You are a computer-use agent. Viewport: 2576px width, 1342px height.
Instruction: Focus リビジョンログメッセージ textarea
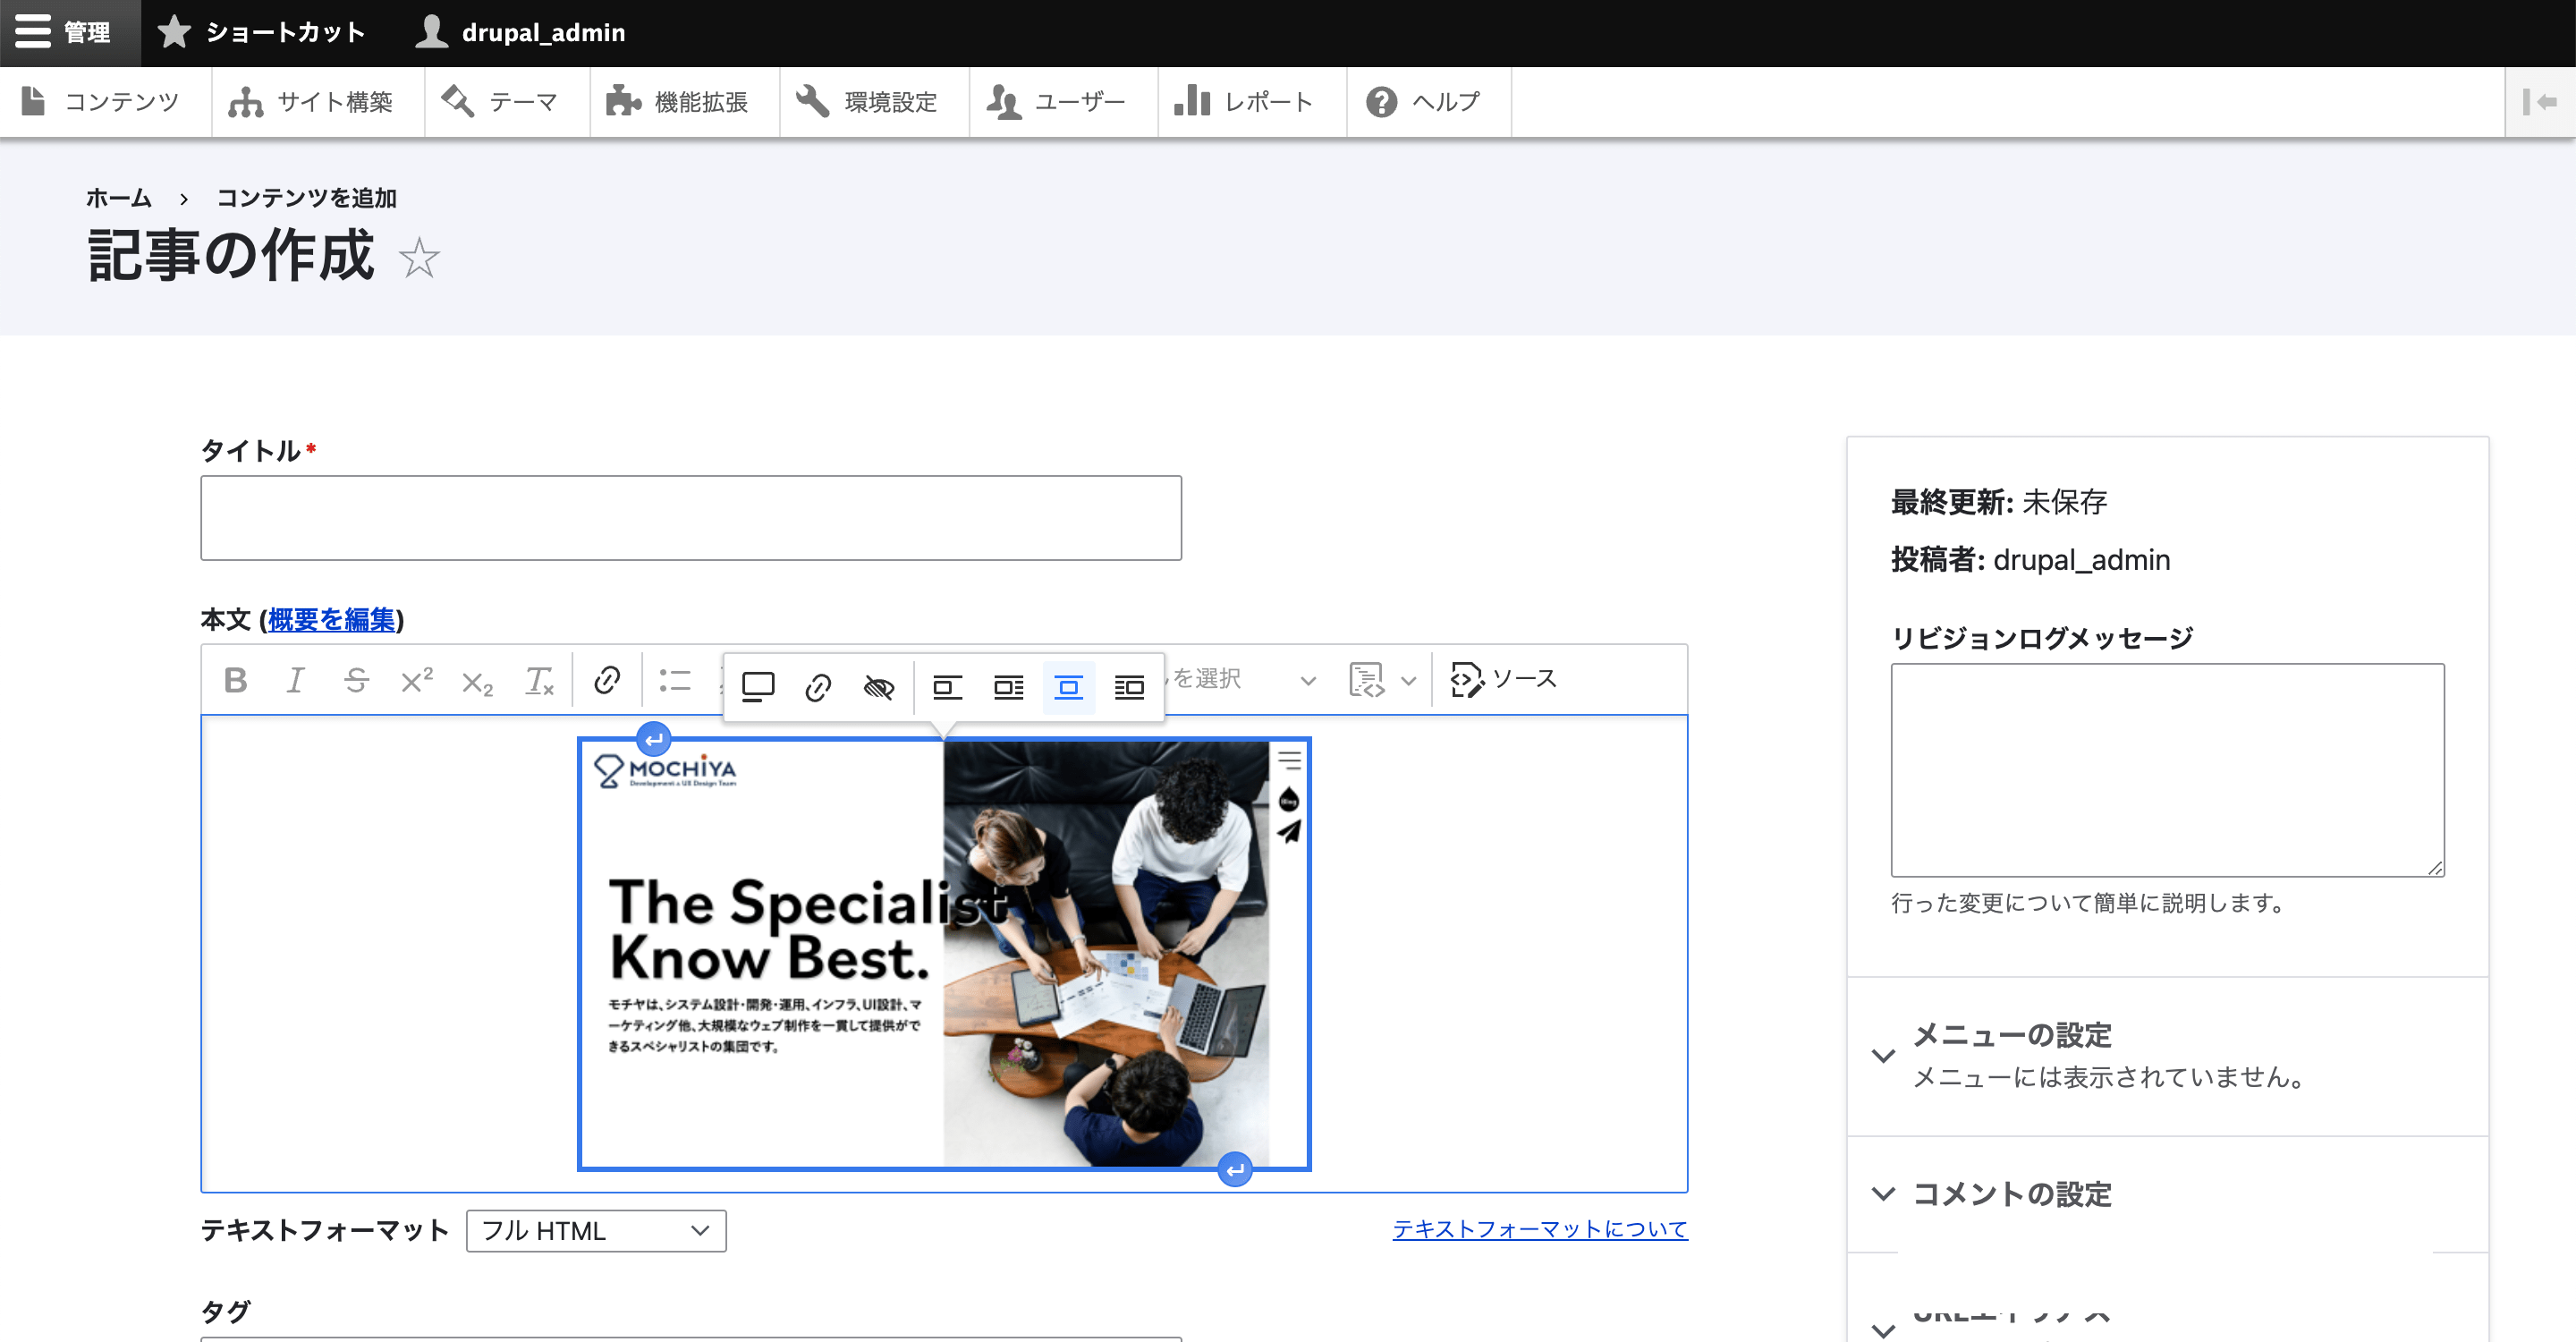click(2168, 770)
